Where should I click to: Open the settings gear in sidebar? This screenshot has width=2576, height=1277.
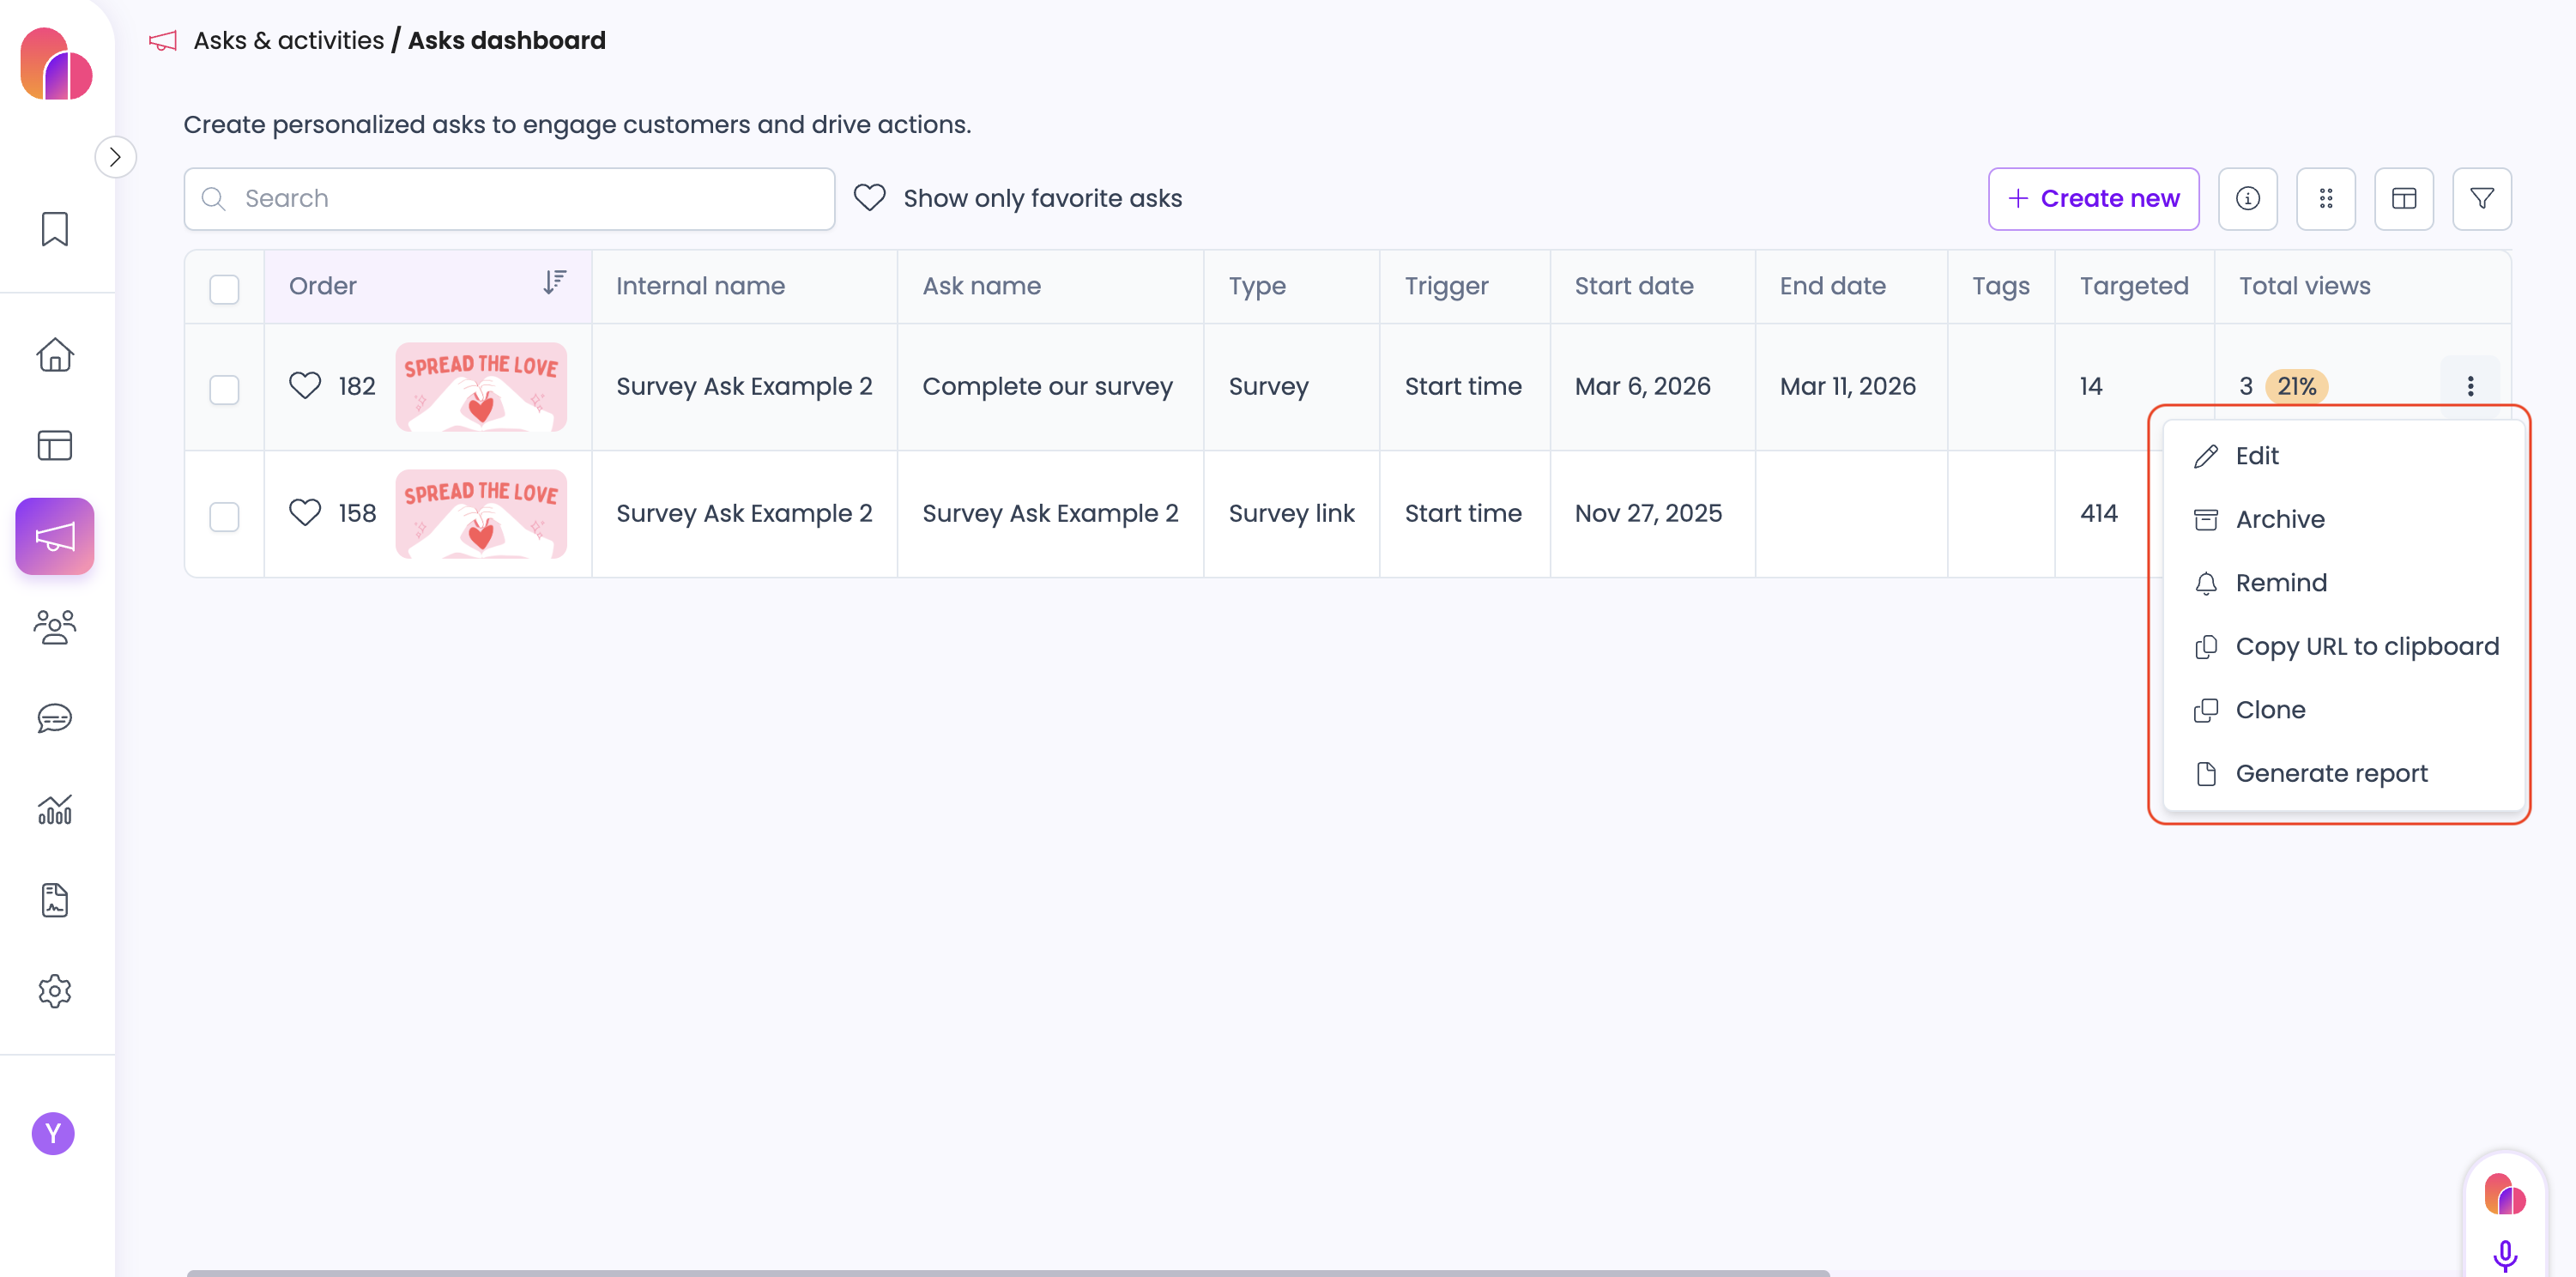[55, 991]
